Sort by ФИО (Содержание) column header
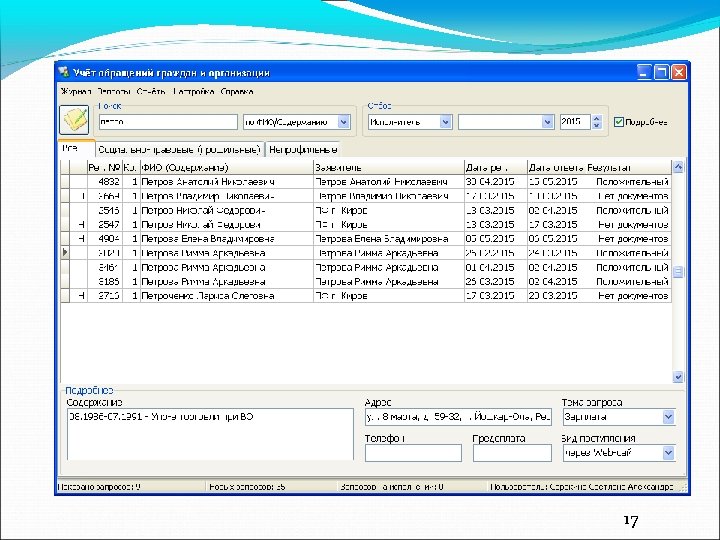This screenshot has height=540, width=720. [x=227, y=168]
